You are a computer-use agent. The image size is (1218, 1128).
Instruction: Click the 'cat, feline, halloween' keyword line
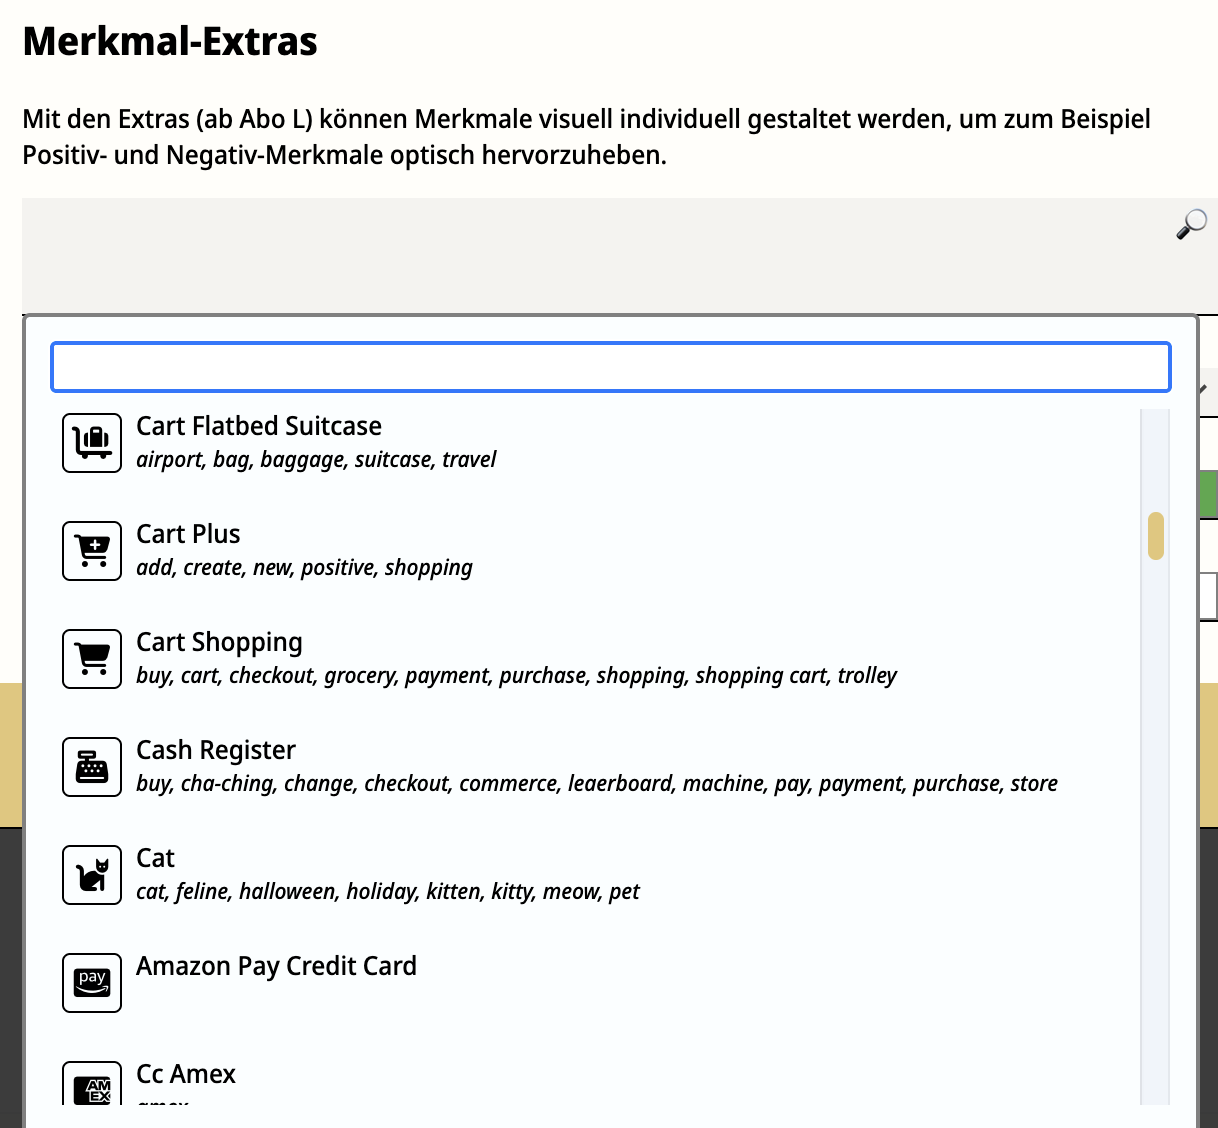coord(387,892)
